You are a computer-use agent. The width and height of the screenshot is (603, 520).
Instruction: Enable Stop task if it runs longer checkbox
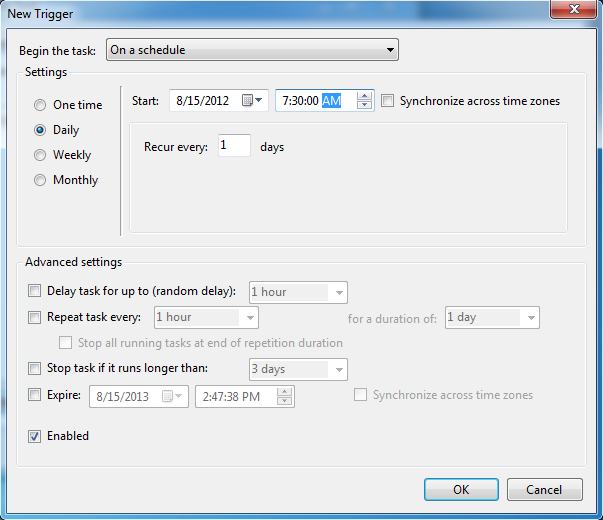pos(34,368)
